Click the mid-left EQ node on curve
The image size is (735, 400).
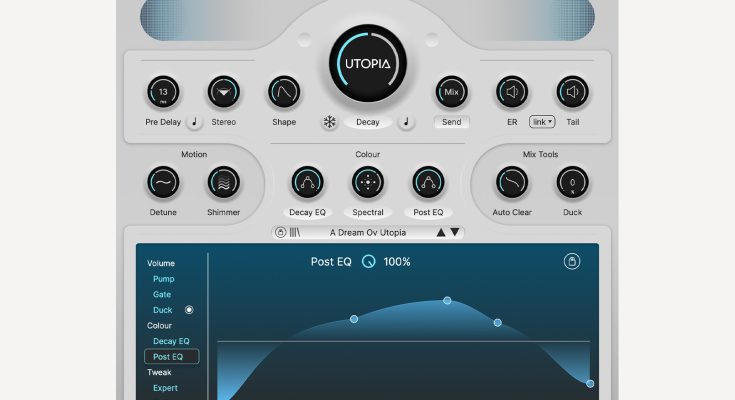pyautogui.click(x=354, y=319)
